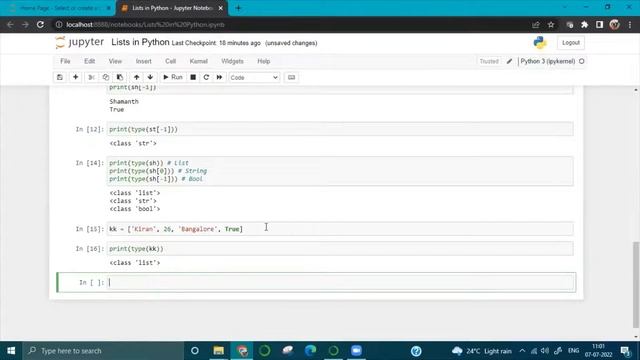Click the kk list assignment cell

click(x=340, y=229)
